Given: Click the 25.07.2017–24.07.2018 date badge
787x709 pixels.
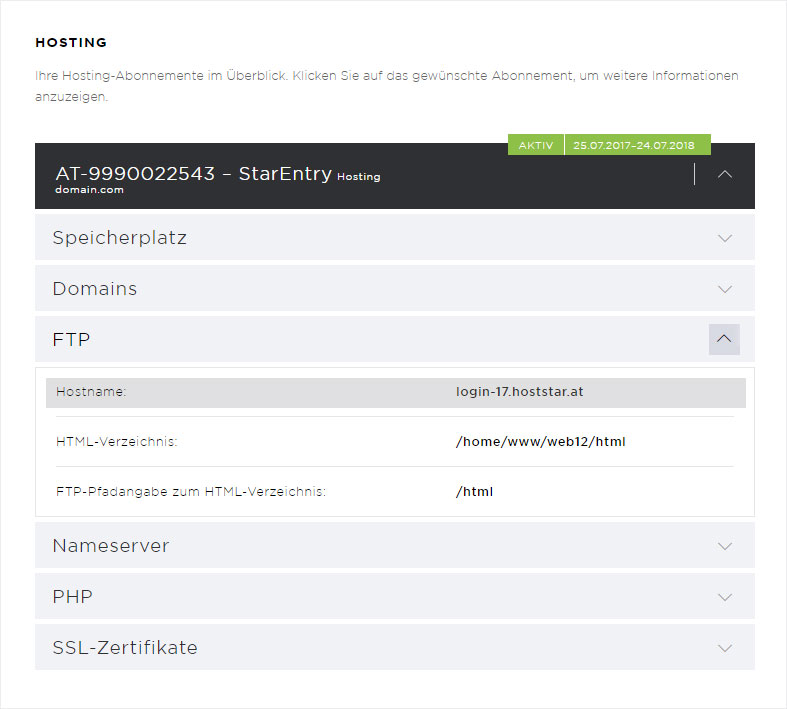Looking at the screenshot, I should coord(637,145).
